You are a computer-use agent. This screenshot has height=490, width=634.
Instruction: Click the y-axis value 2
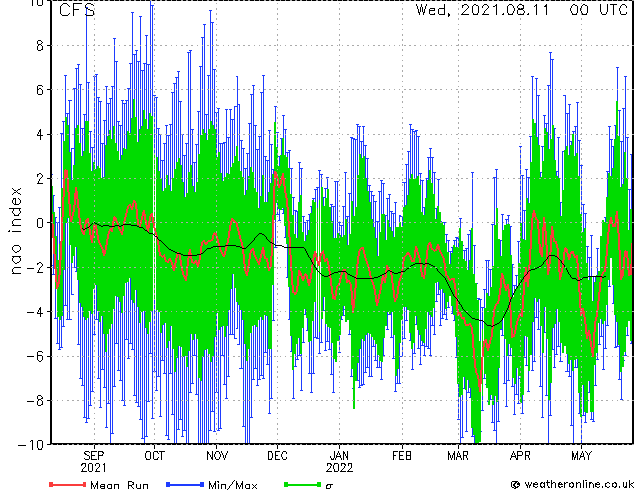click(x=40, y=179)
